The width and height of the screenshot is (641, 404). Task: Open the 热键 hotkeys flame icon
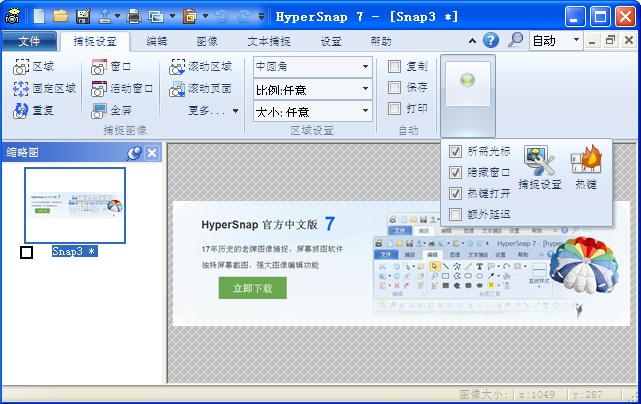coord(586,168)
